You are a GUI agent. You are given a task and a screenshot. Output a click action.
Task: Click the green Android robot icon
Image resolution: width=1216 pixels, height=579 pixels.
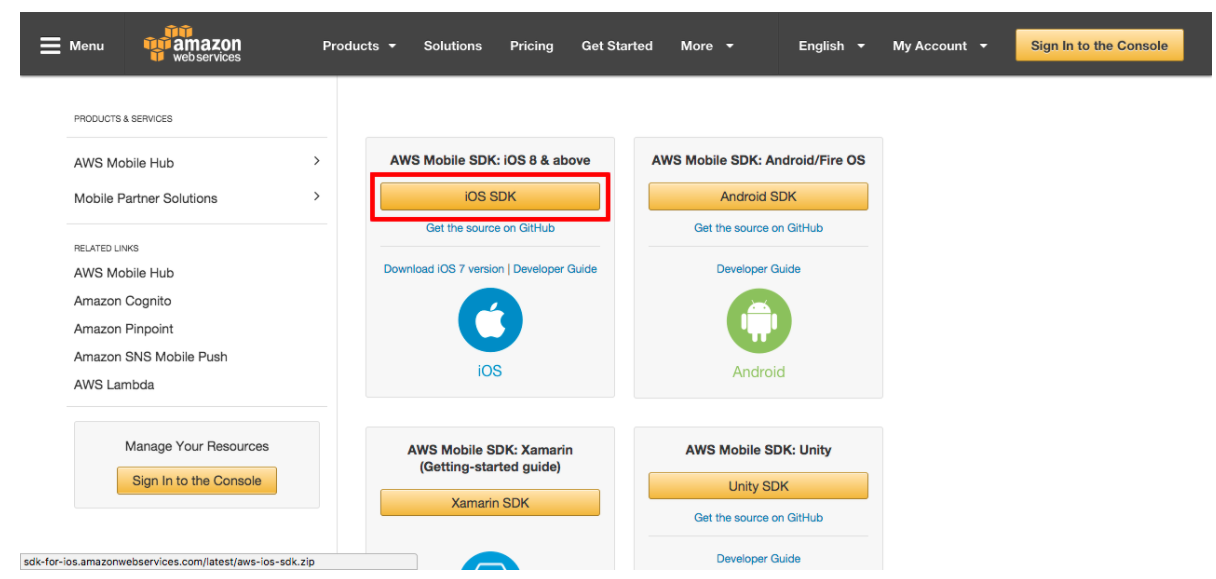click(758, 321)
